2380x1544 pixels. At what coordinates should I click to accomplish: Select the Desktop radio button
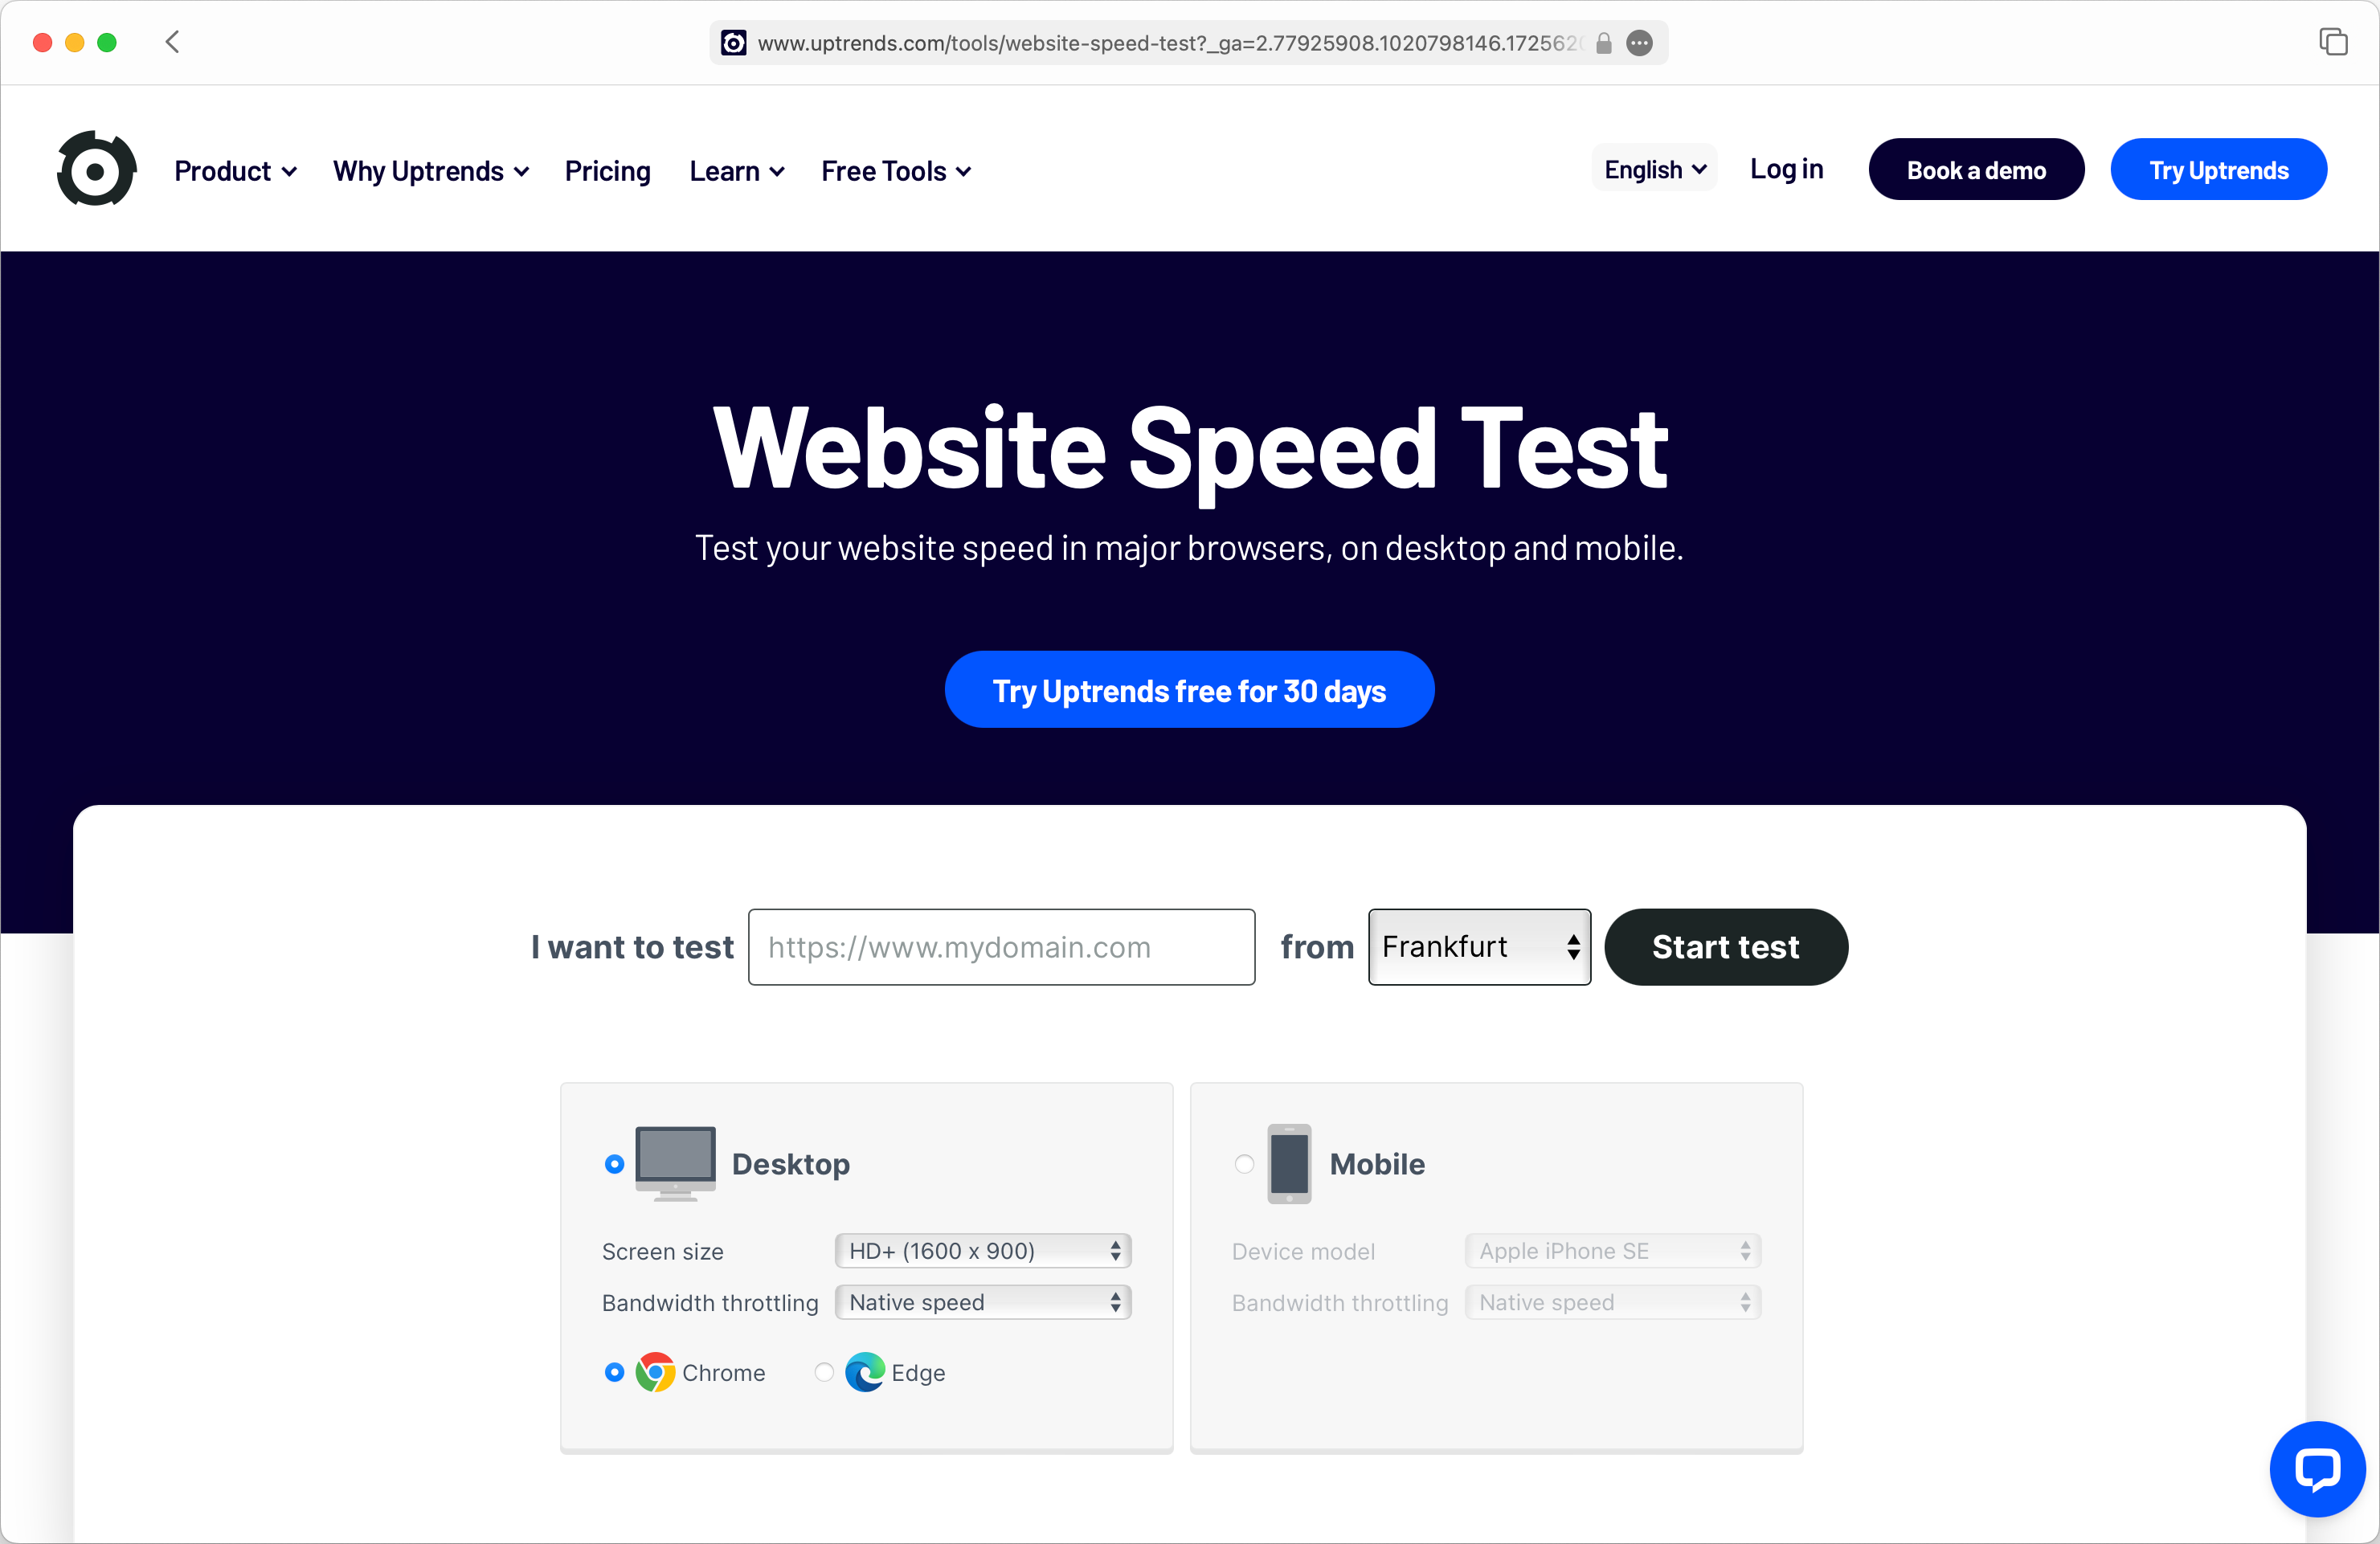(x=615, y=1164)
